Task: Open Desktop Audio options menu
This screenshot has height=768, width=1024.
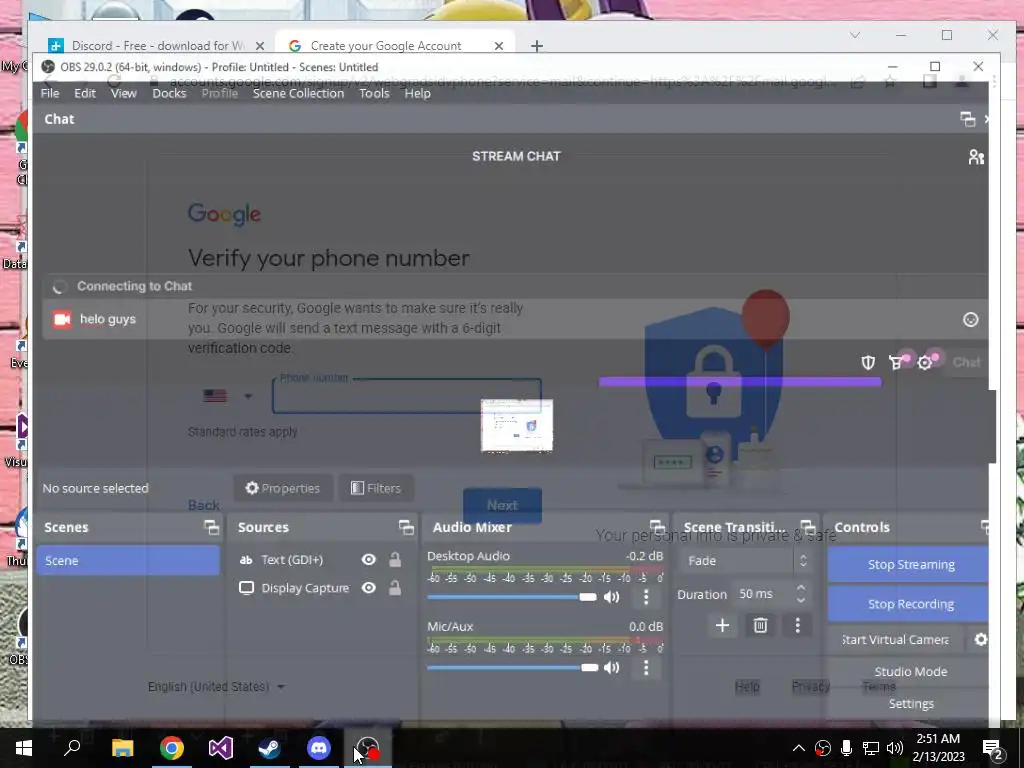Action: tap(646, 597)
